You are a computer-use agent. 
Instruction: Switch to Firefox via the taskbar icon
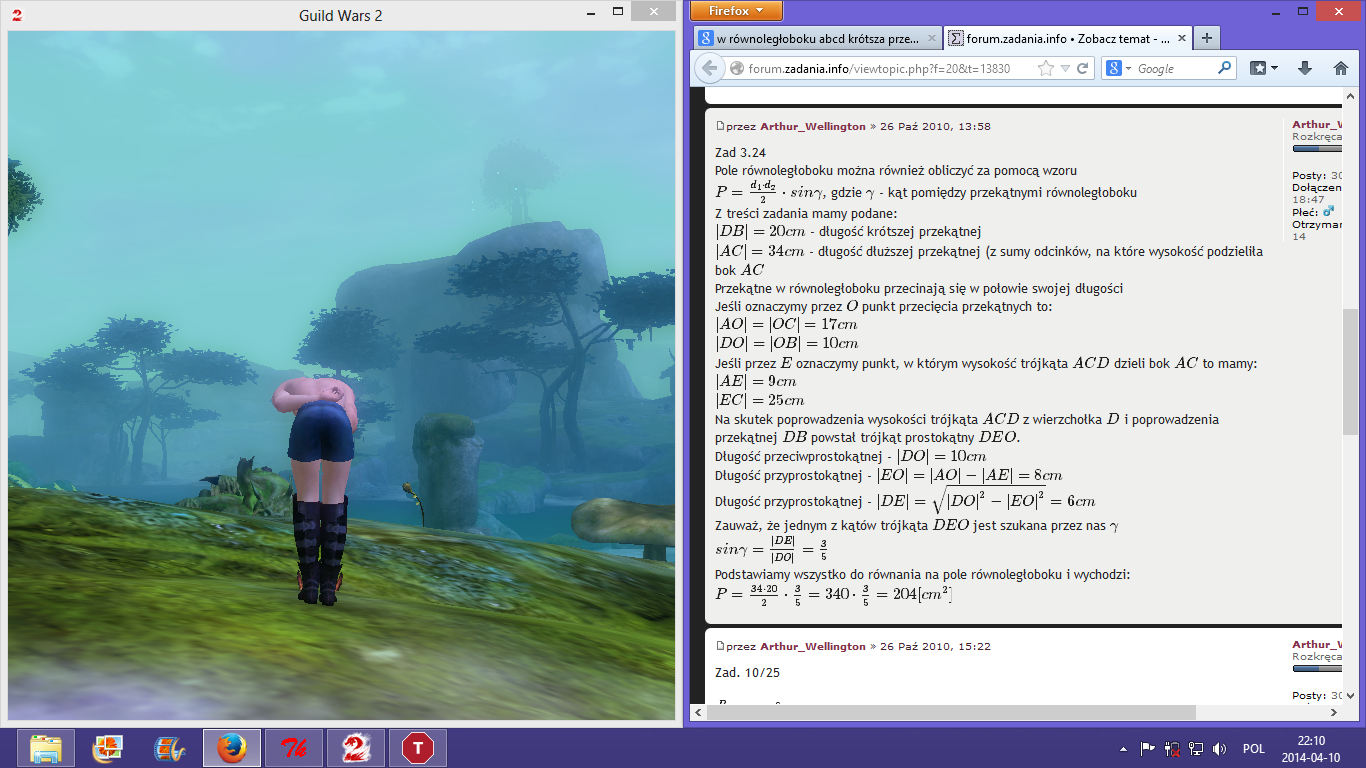click(x=232, y=748)
